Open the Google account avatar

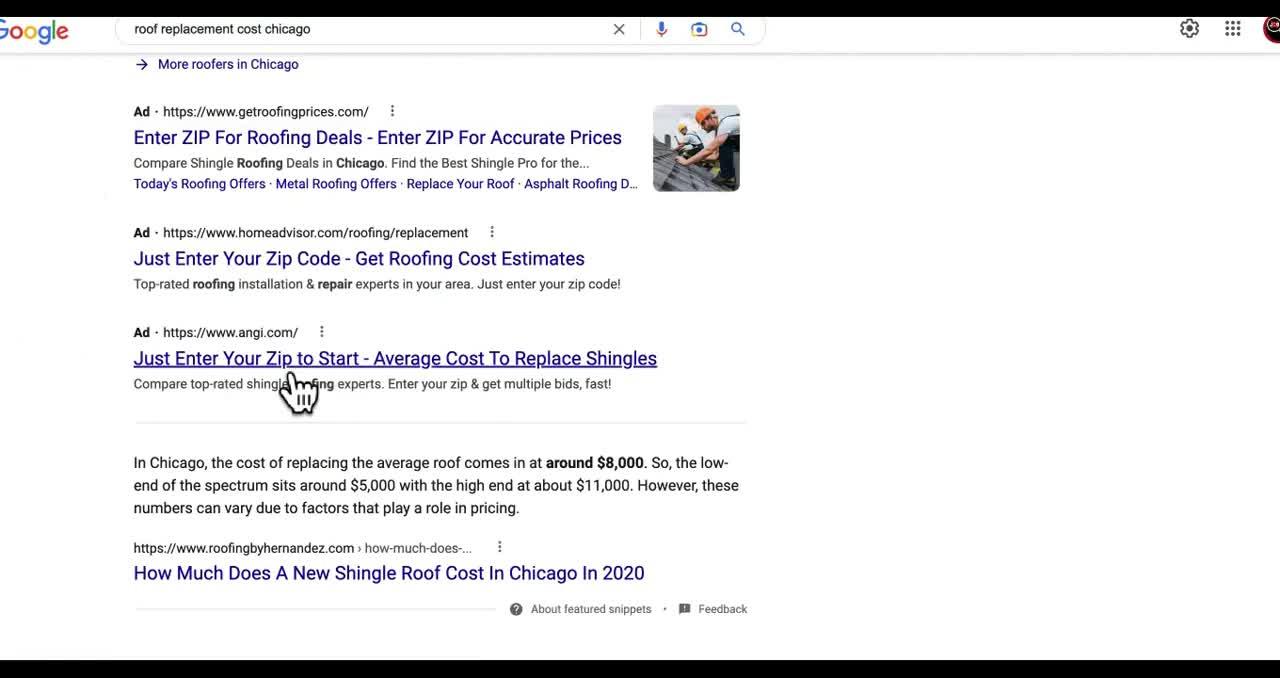coord(1272,29)
